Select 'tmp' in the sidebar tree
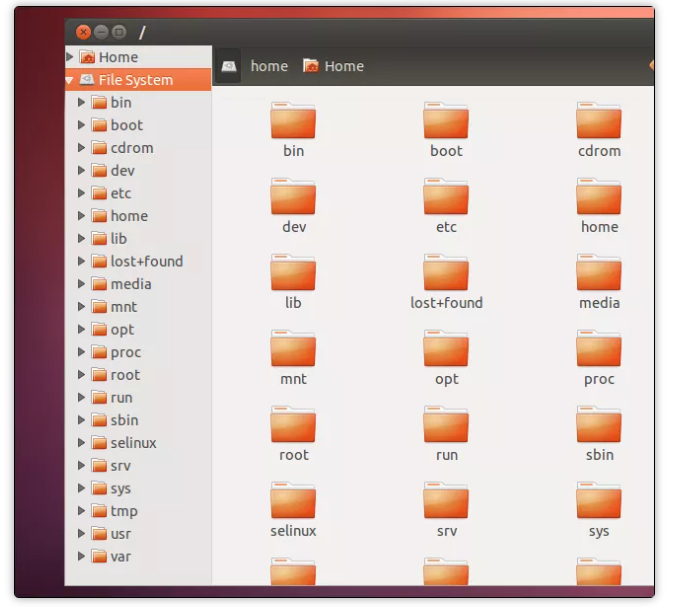673x607 pixels. point(124,511)
